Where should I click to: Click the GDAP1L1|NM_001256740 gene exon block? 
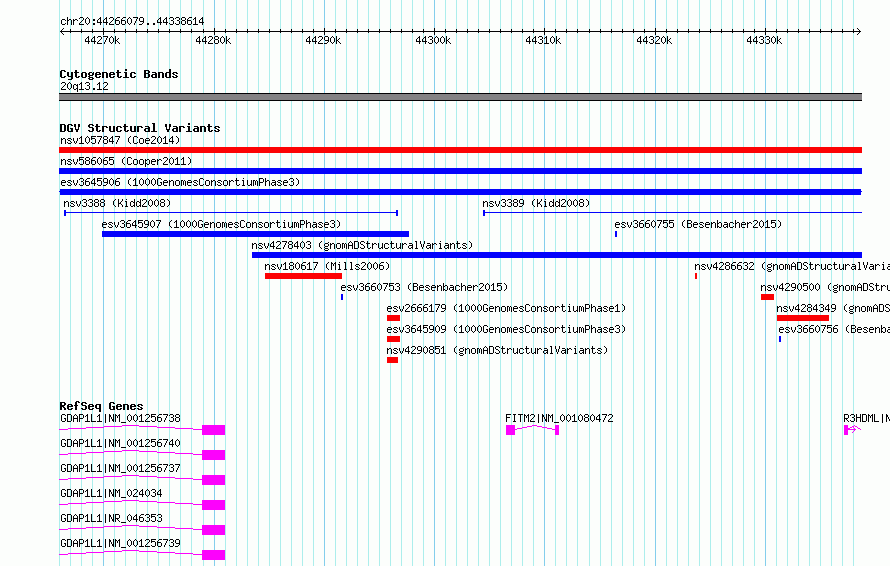pos(213,455)
